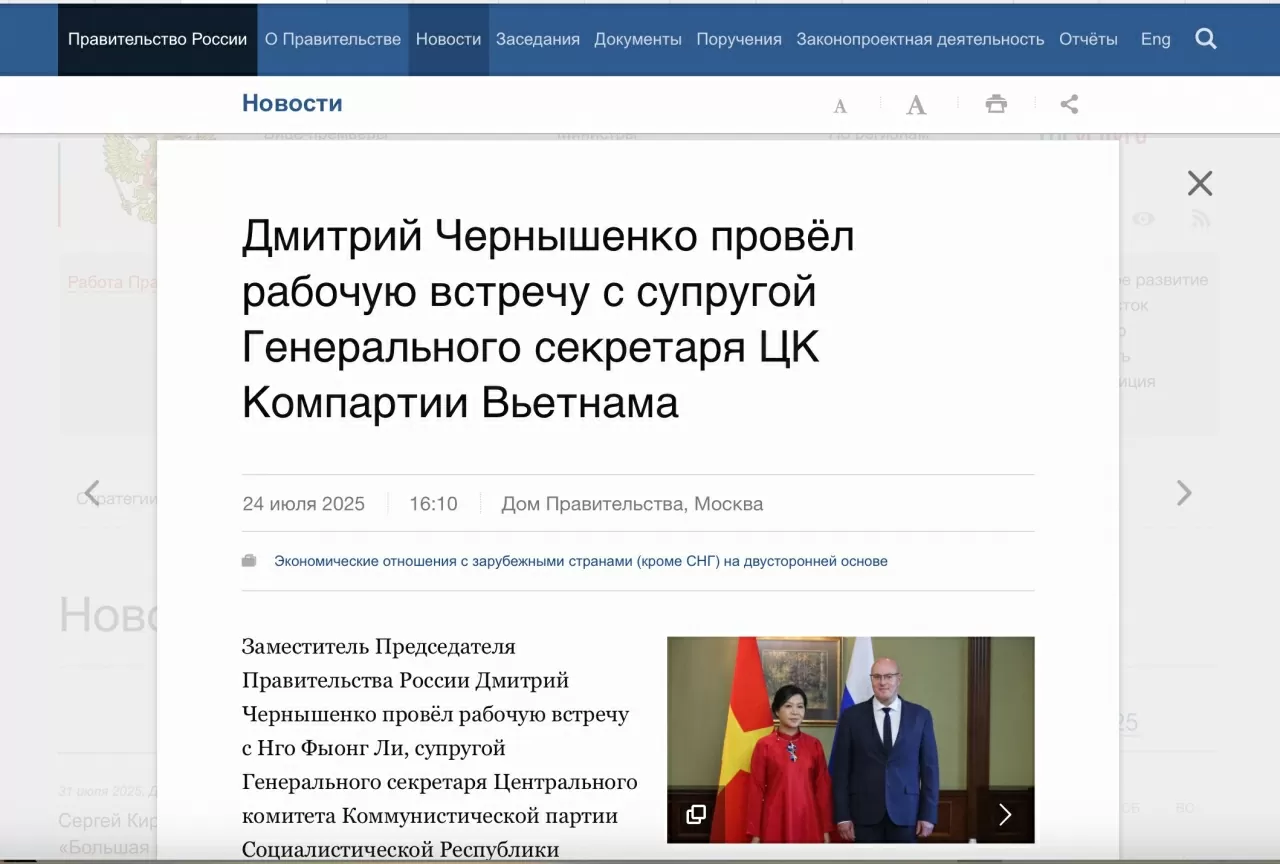Viewport: 1280px width, 864px height.
Task: Switch to Eng language version
Action: click(1156, 39)
